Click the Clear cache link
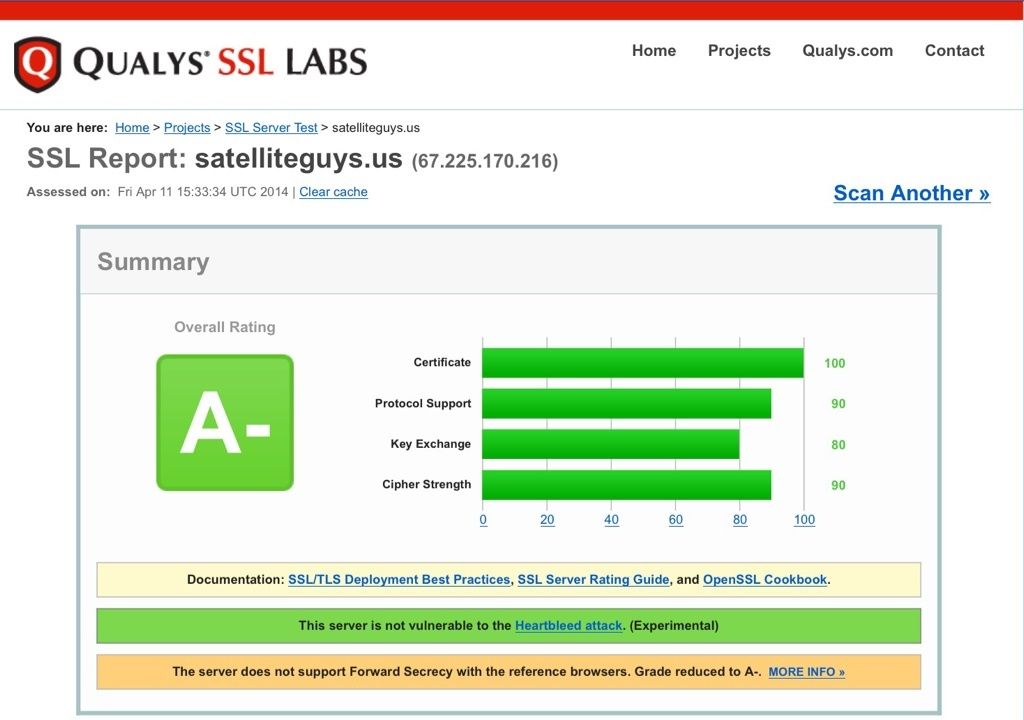The width and height of the screenshot is (1024, 720). click(333, 191)
